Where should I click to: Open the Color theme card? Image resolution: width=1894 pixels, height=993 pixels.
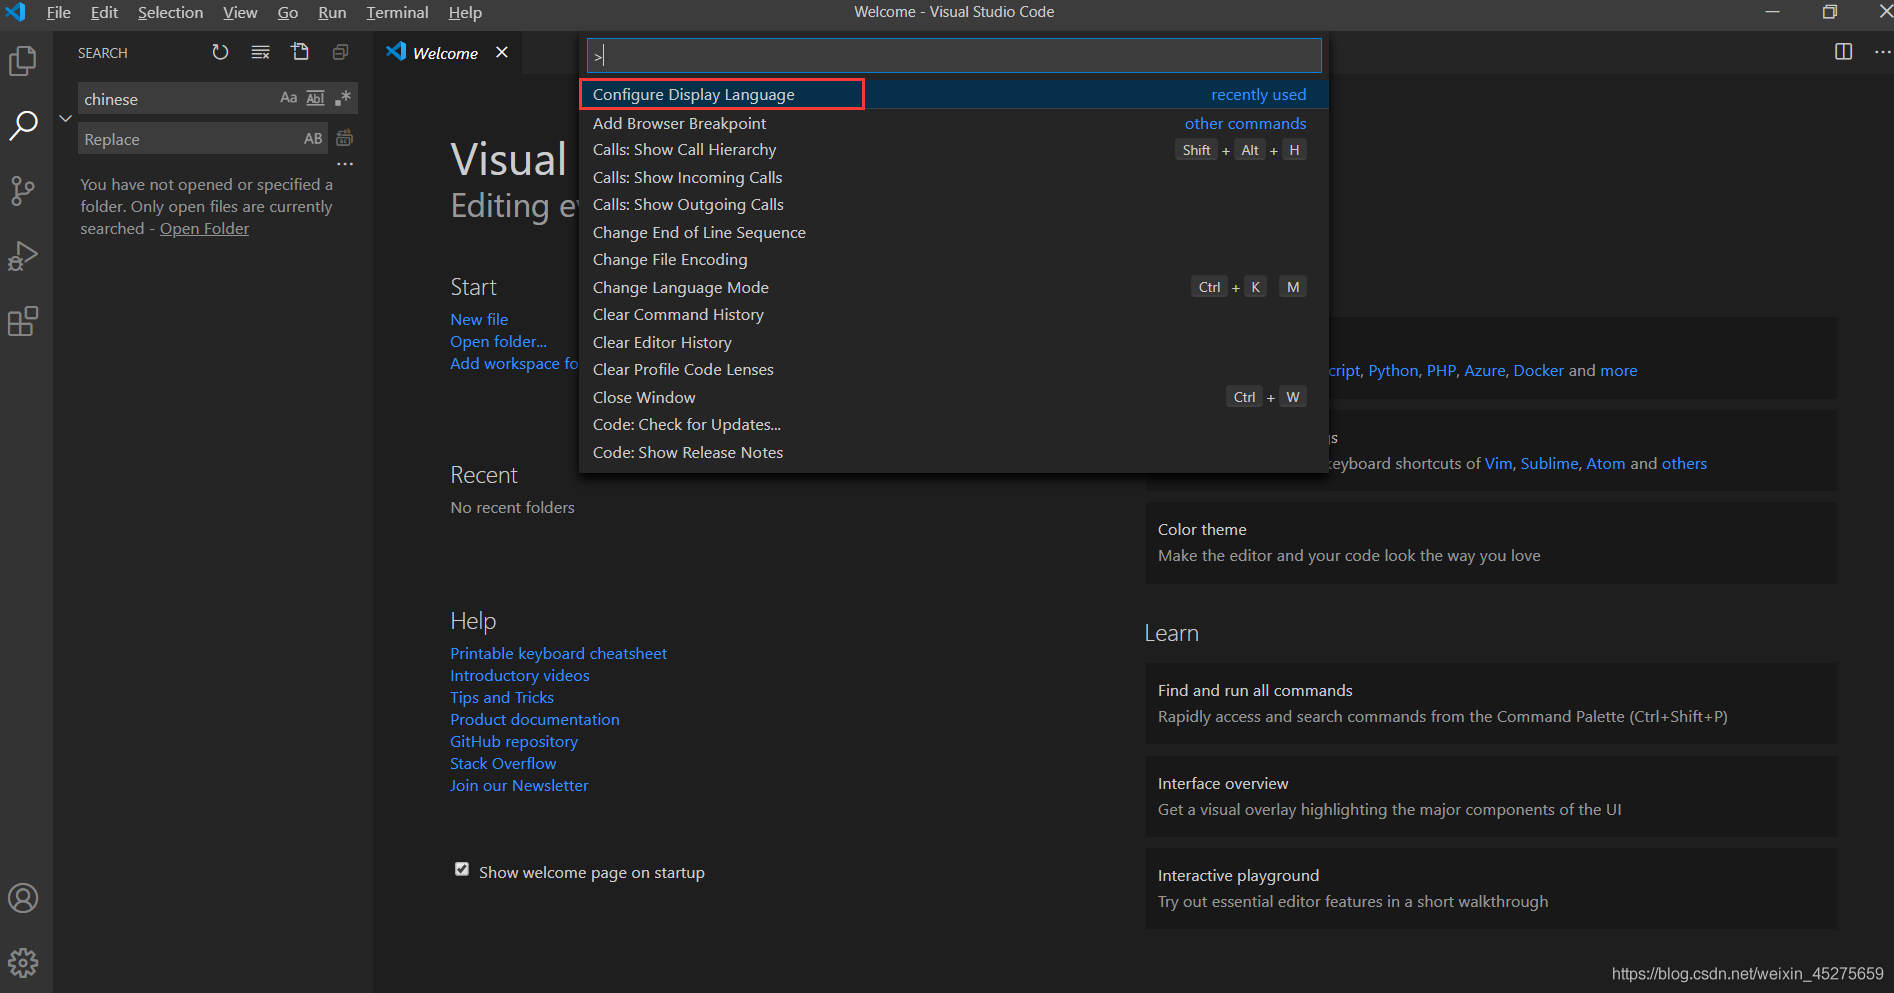tap(1491, 543)
